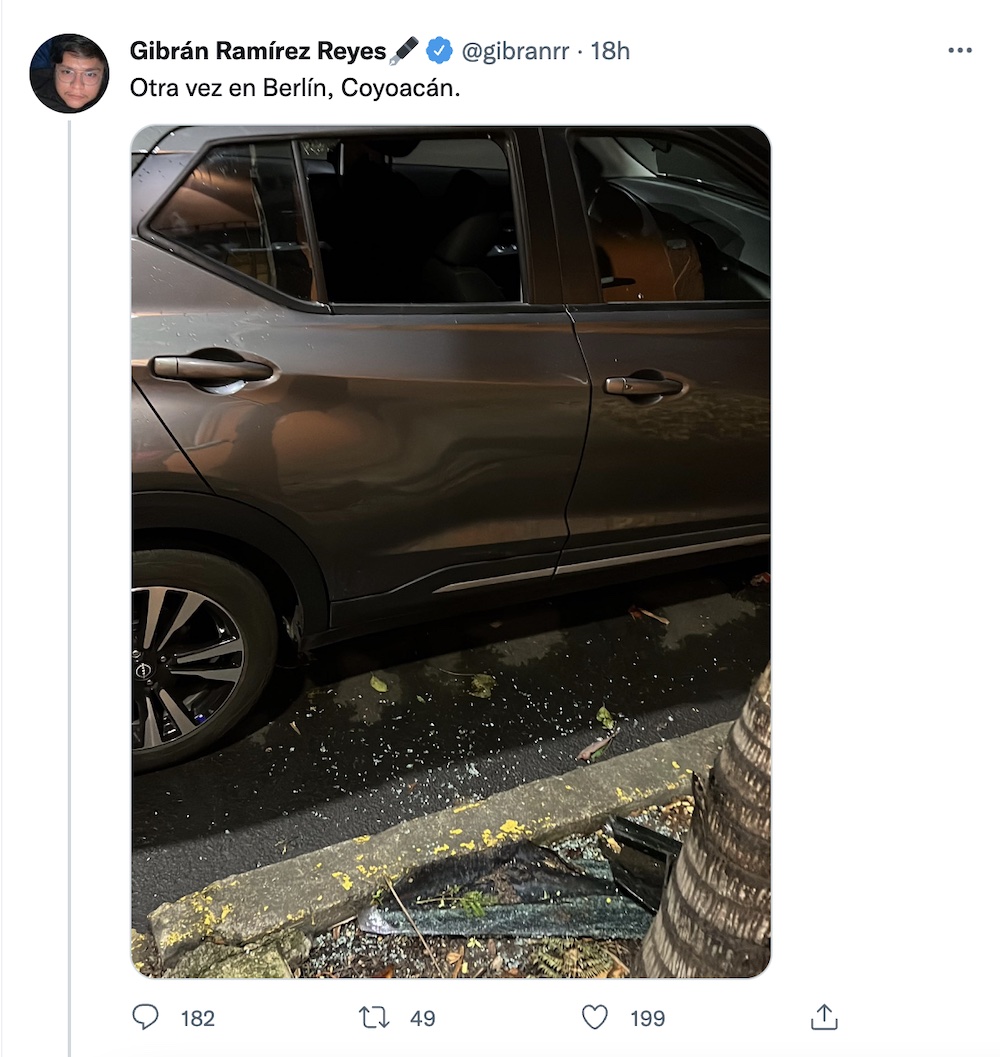Open the @gibranrr handle link
The image size is (1000, 1057).
click(x=516, y=51)
